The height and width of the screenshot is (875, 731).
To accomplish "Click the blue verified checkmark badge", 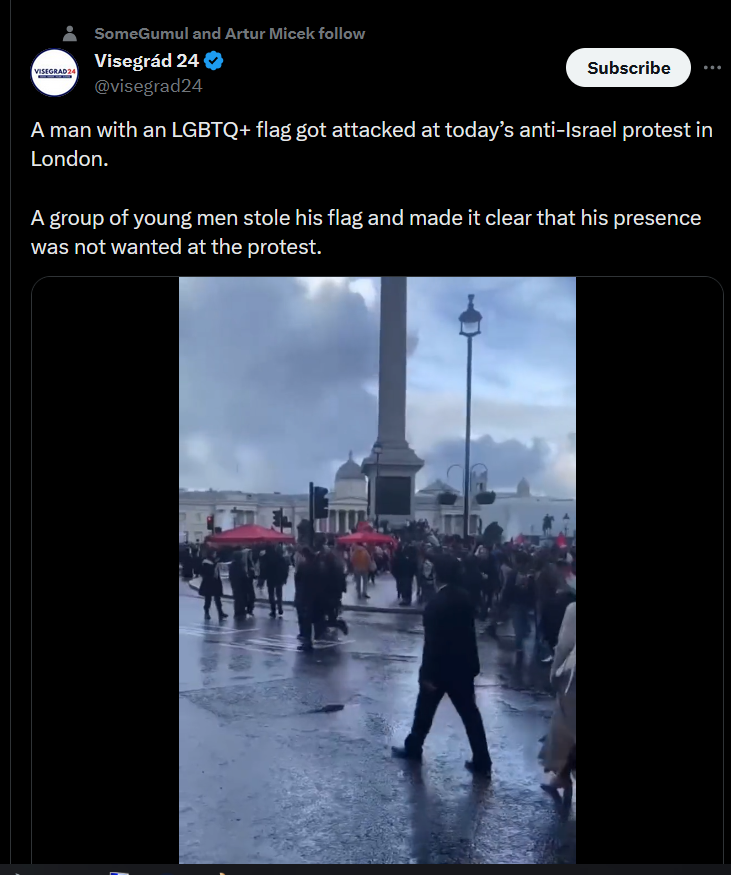I will tap(214, 60).
